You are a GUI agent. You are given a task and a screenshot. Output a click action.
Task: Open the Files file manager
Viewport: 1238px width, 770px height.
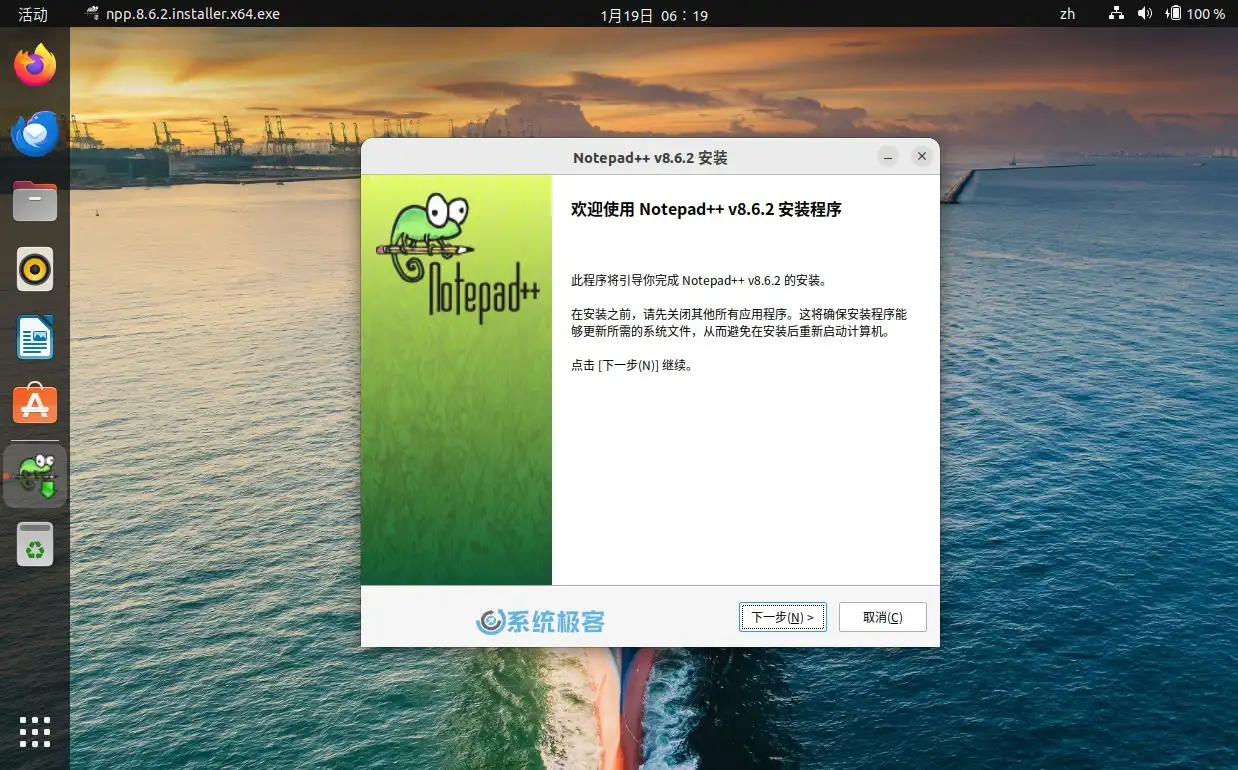point(35,201)
